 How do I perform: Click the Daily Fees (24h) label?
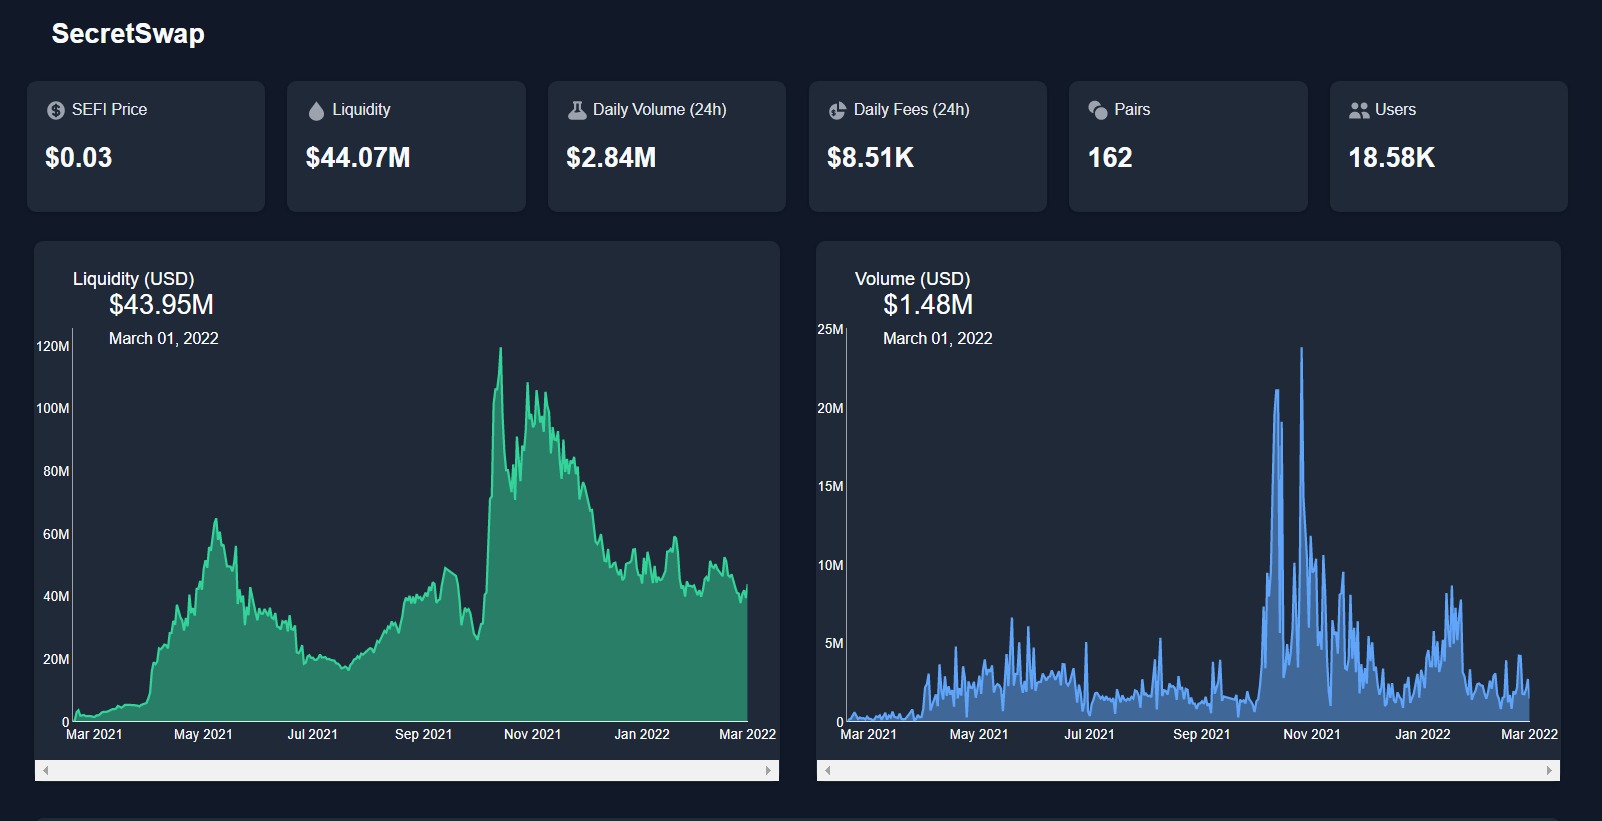(912, 110)
